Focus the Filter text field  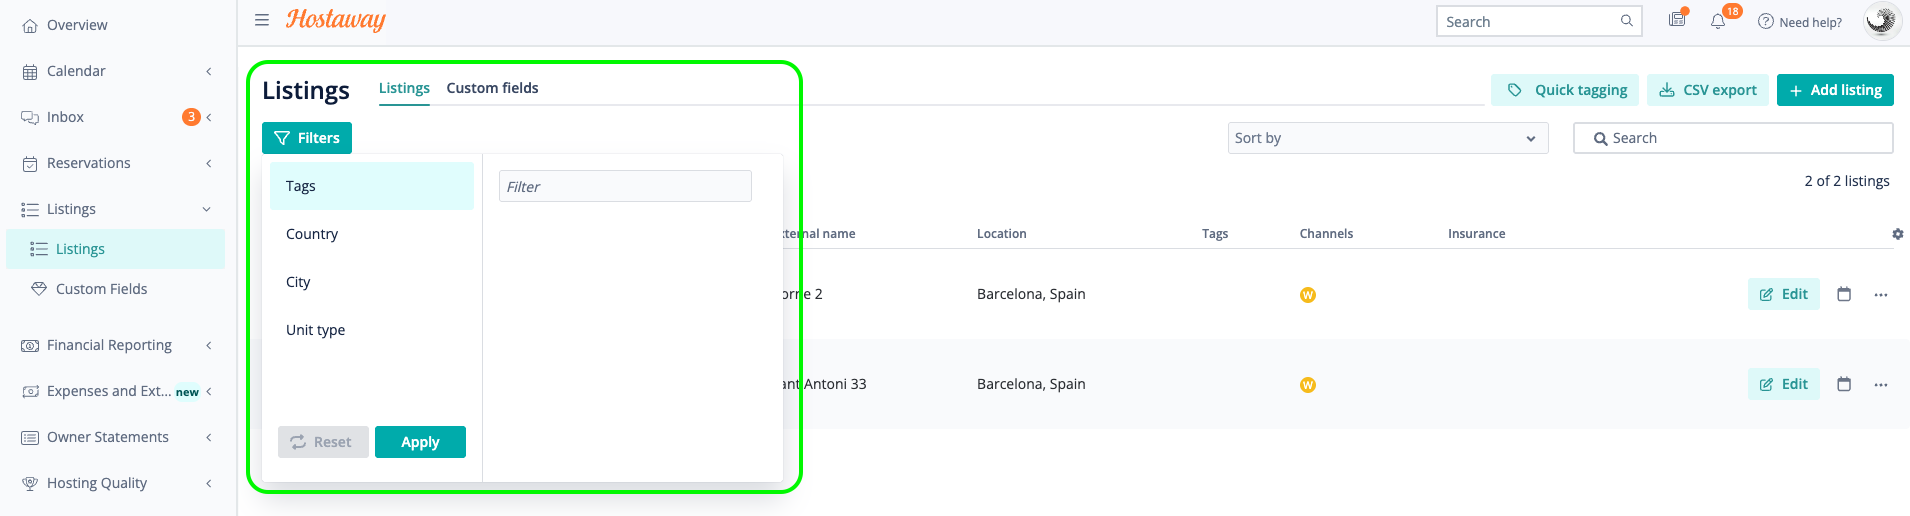[625, 186]
